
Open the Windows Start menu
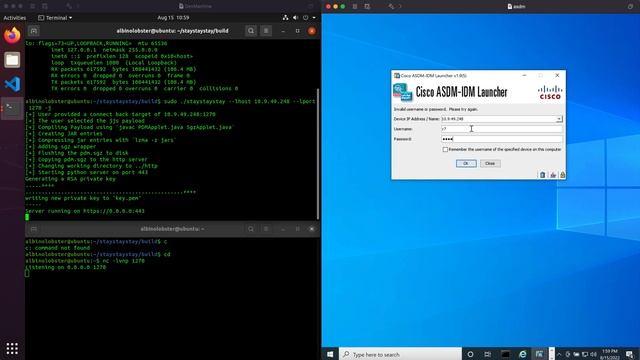[330, 354]
